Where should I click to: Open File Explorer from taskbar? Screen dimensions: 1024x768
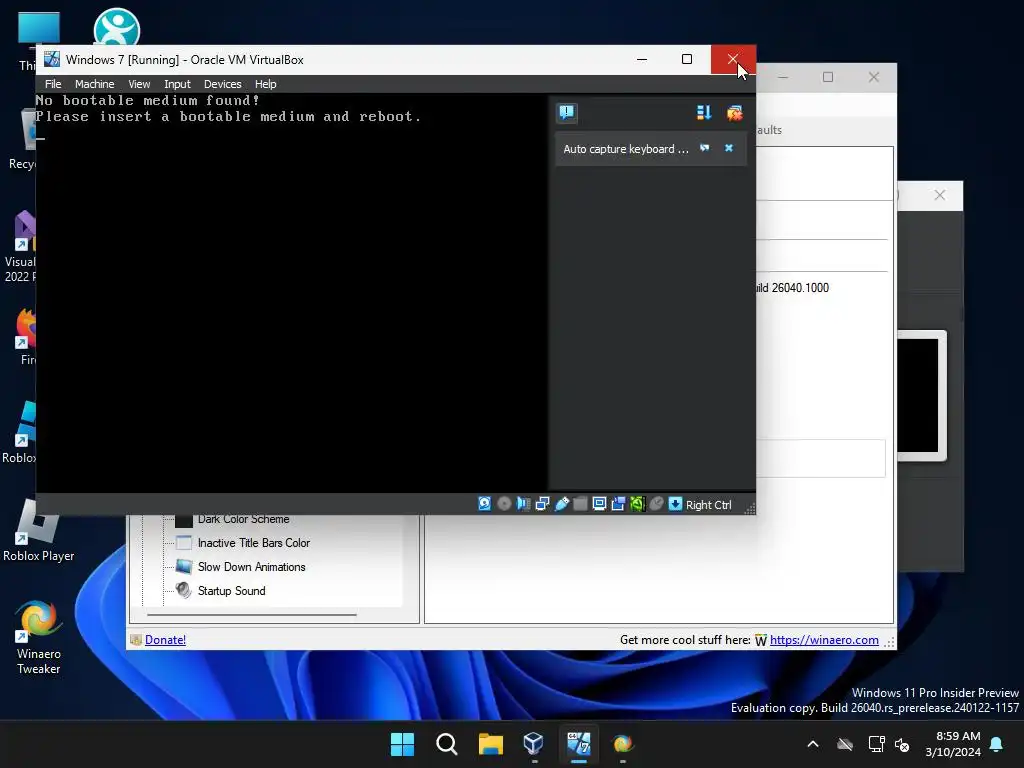point(490,744)
